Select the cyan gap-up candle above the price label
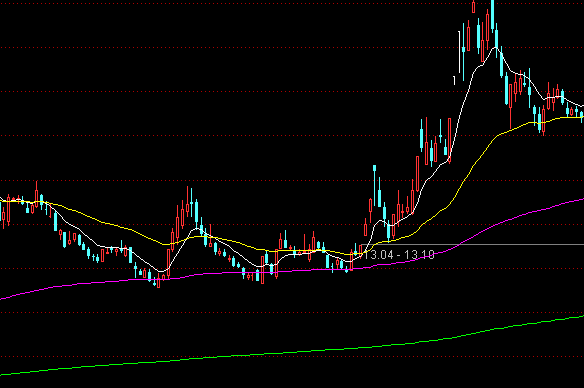 [375, 186]
